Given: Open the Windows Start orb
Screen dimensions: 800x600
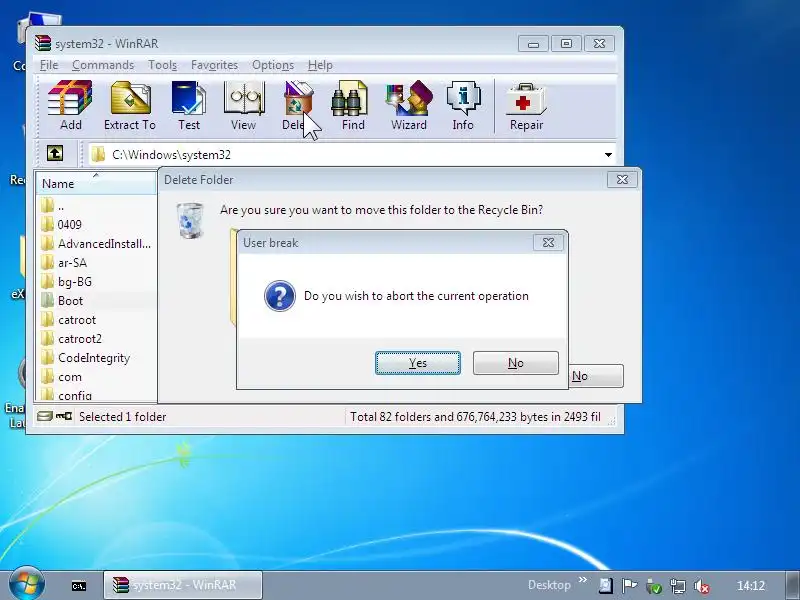Looking at the screenshot, I should click(x=26, y=584).
